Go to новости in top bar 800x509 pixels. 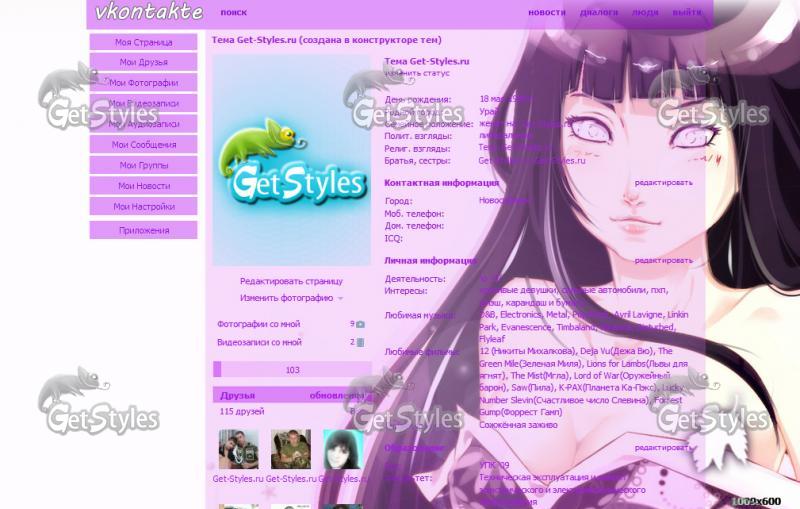pos(546,12)
